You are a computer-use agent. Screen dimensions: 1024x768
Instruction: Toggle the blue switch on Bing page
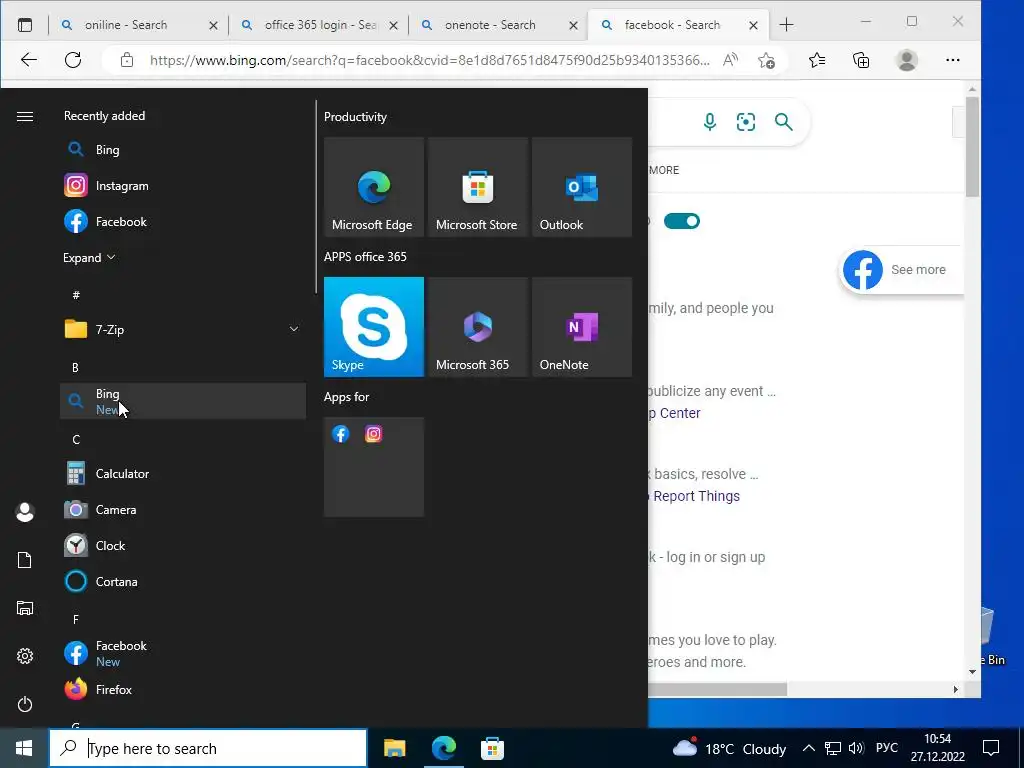tap(682, 221)
